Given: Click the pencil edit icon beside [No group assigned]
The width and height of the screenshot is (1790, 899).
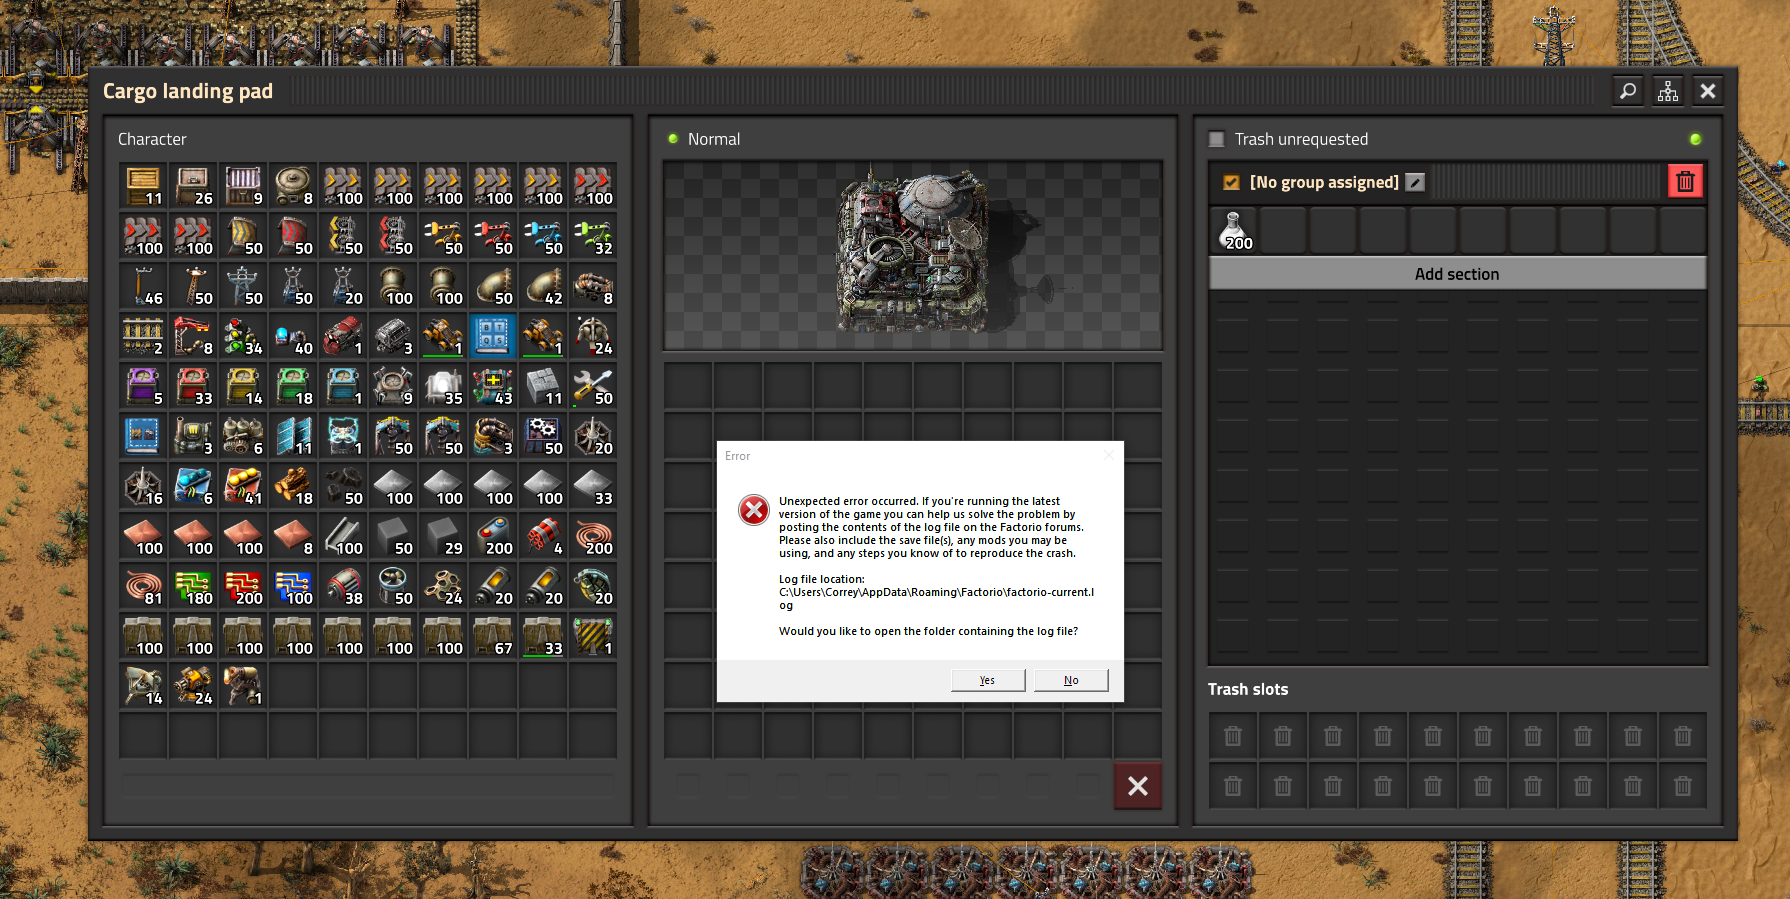Looking at the screenshot, I should [1415, 182].
